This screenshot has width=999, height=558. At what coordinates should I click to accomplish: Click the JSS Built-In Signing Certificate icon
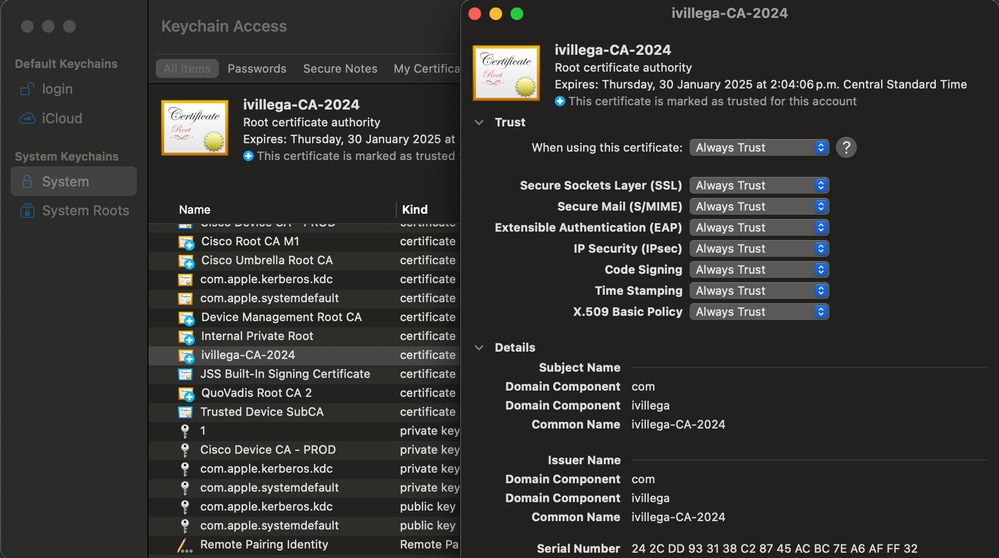(185, 375)
